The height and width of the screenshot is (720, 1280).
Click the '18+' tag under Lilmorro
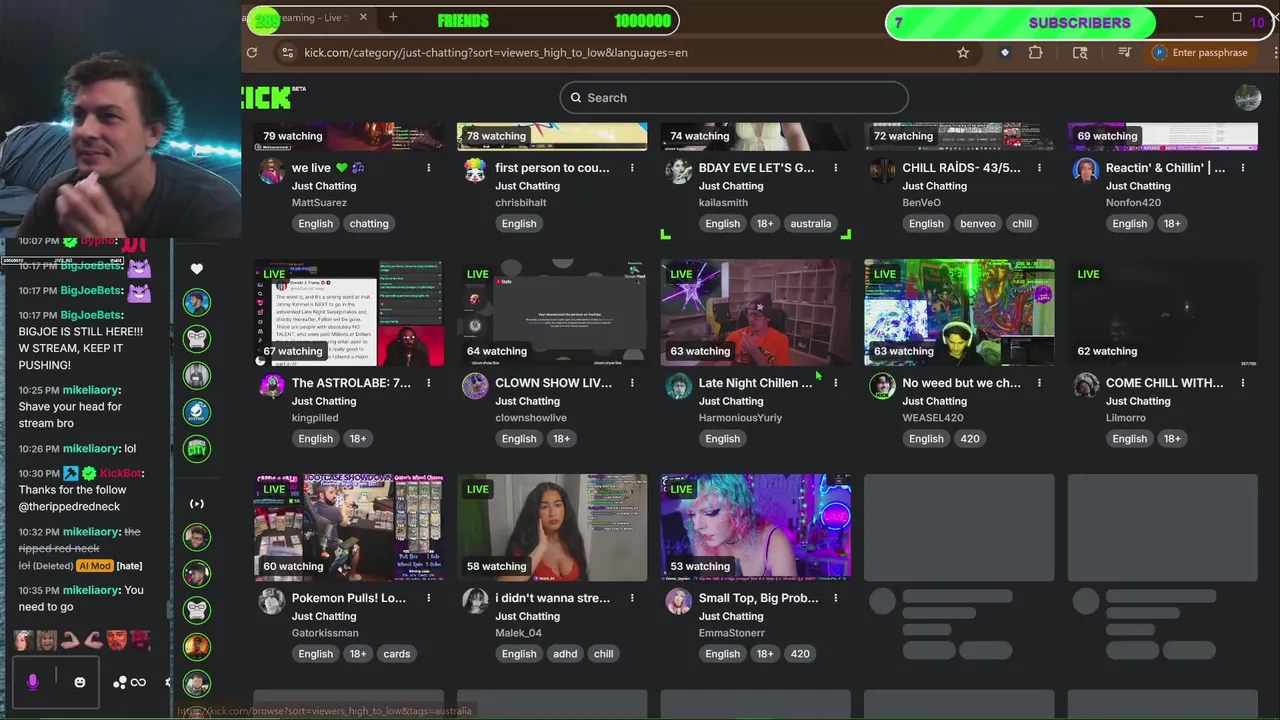pyautogui.click(x=1172, y=439)
